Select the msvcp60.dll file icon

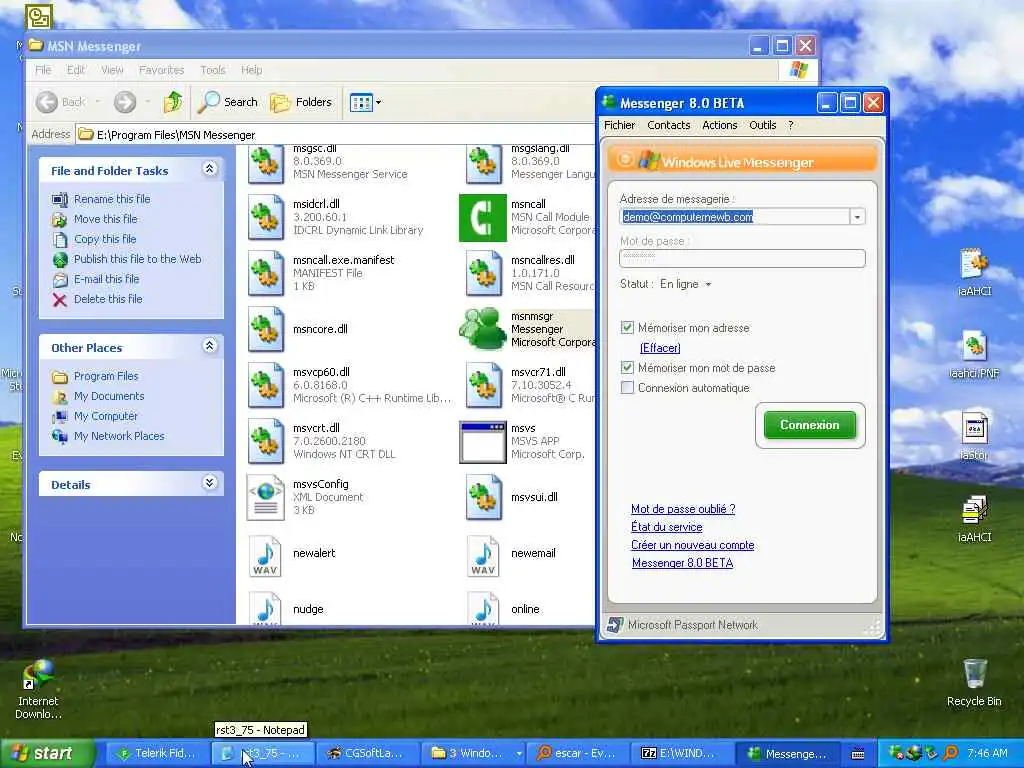pyautogui.click(x=266, y=385)
